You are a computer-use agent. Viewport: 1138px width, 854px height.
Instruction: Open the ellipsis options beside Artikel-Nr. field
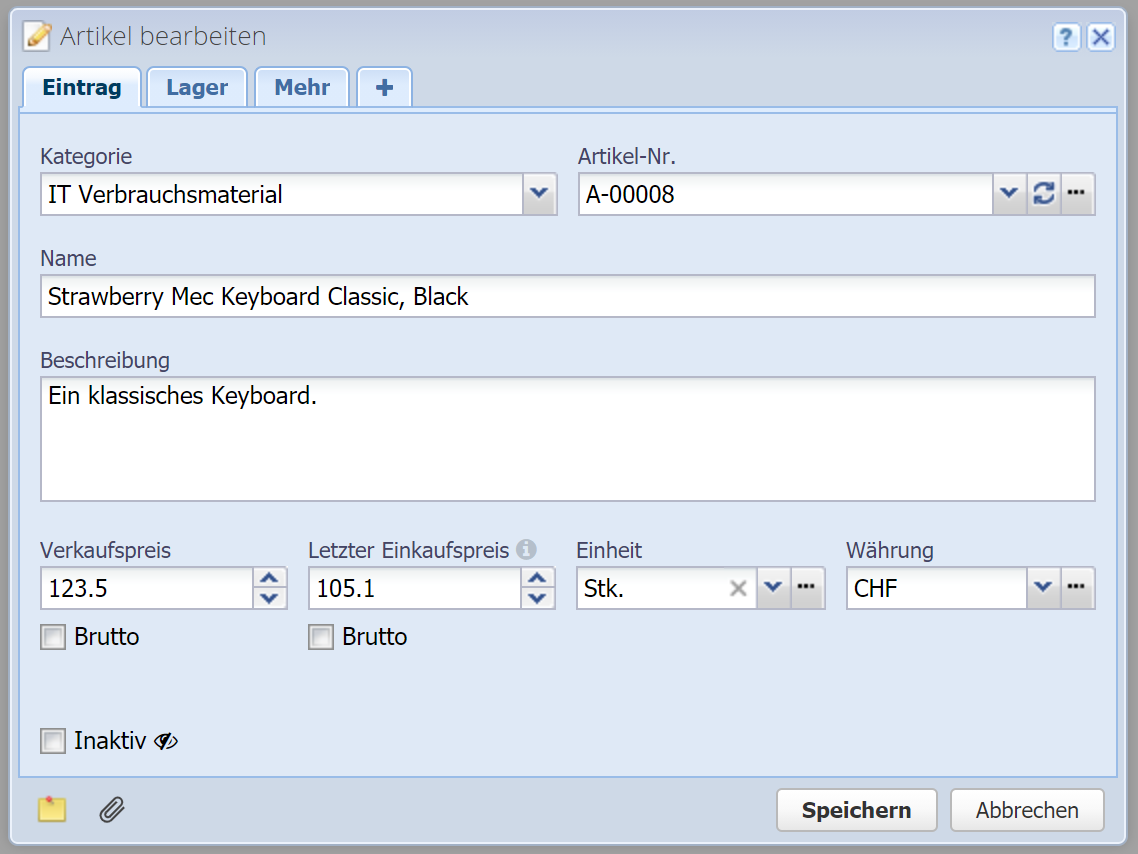1077,194
